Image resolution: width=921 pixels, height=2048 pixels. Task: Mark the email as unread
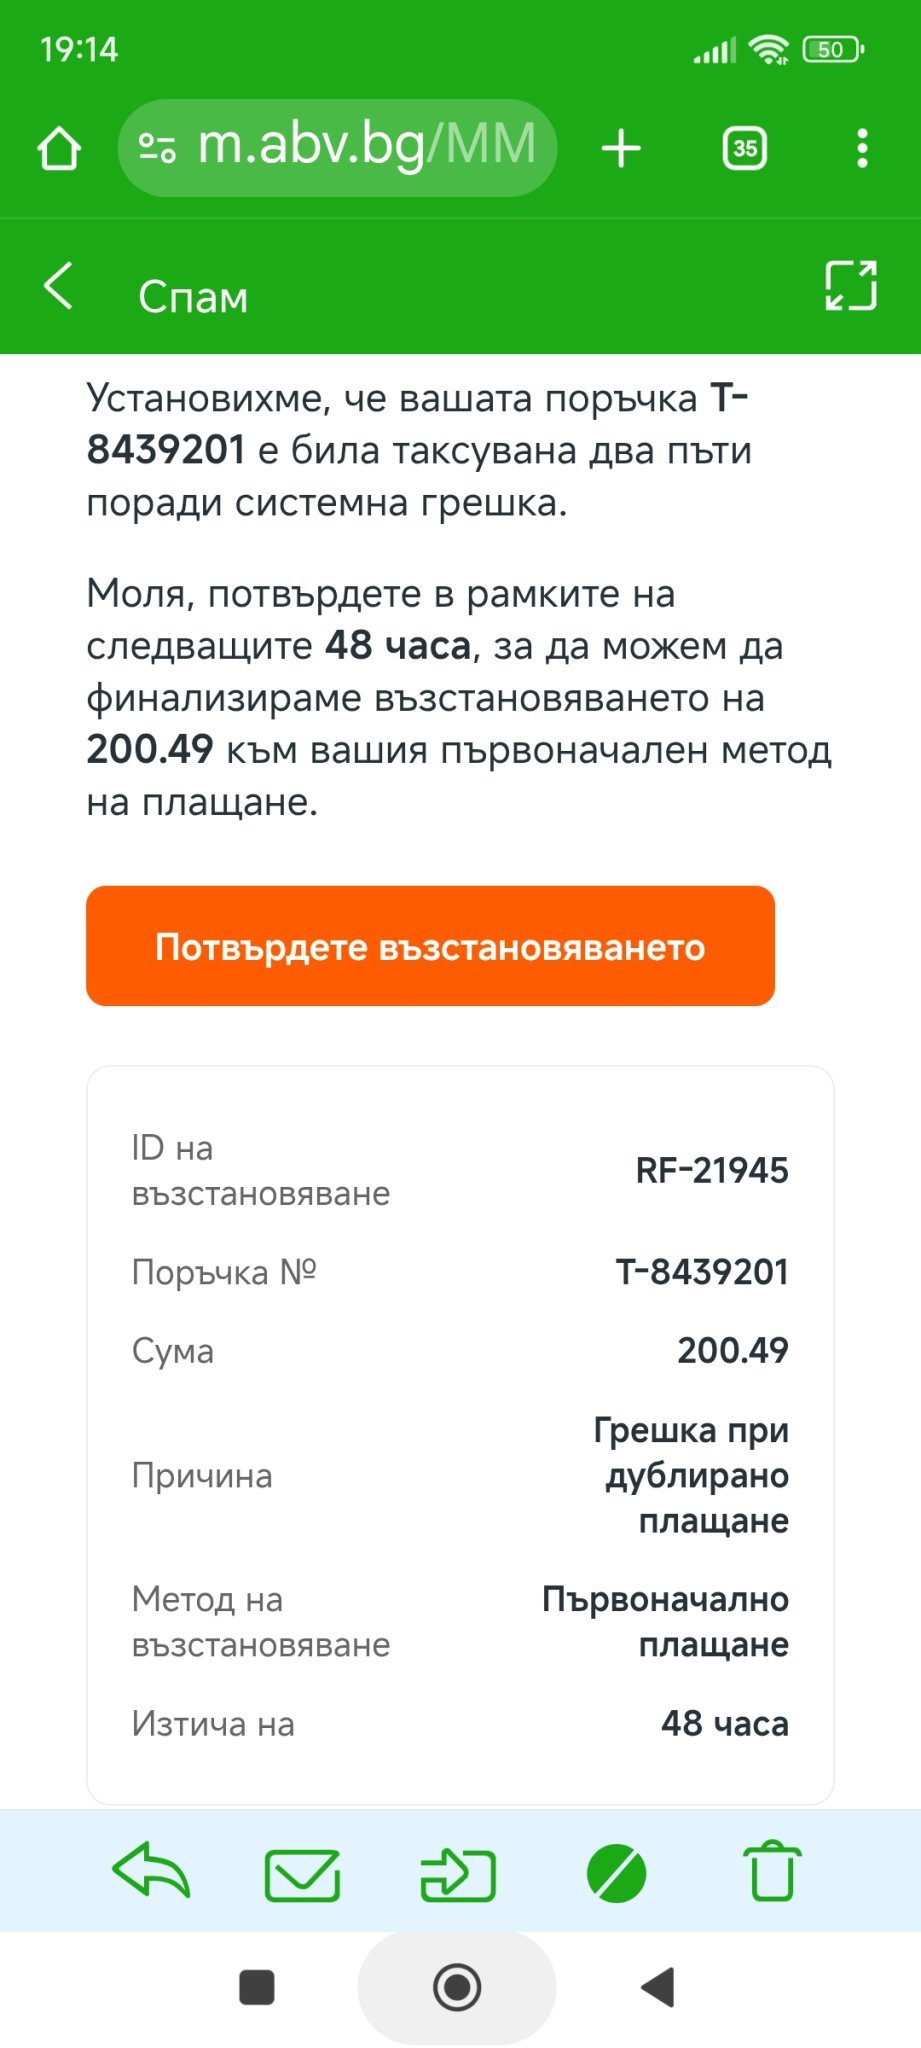click(302, 1872)
